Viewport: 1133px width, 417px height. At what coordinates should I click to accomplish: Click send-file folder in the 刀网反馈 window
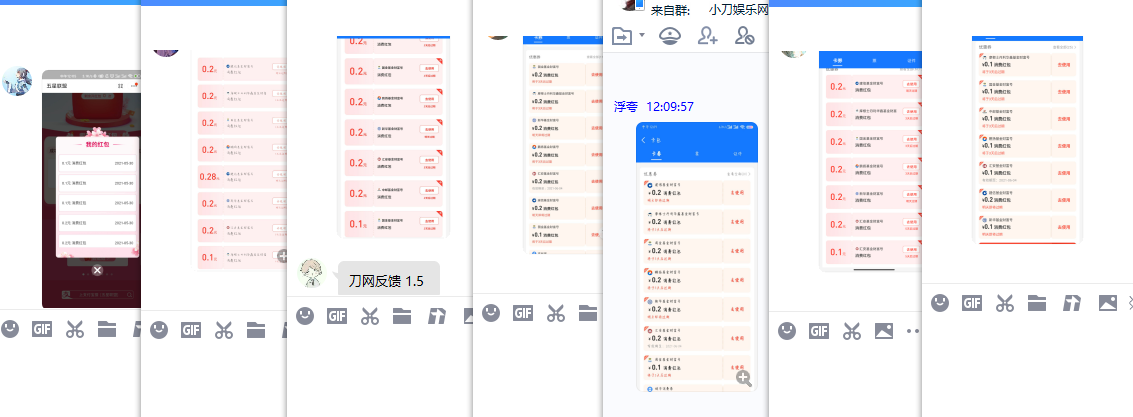point(402,315)
